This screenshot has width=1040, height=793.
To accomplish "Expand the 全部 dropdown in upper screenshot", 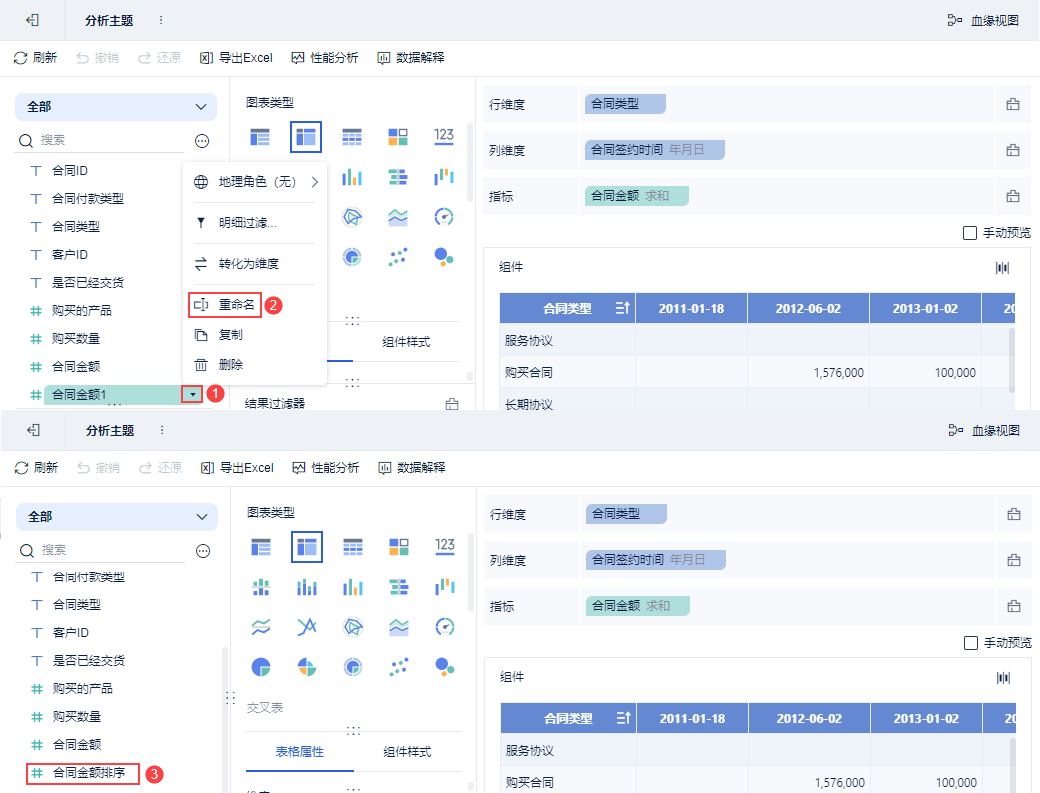I will click(116, 107).
